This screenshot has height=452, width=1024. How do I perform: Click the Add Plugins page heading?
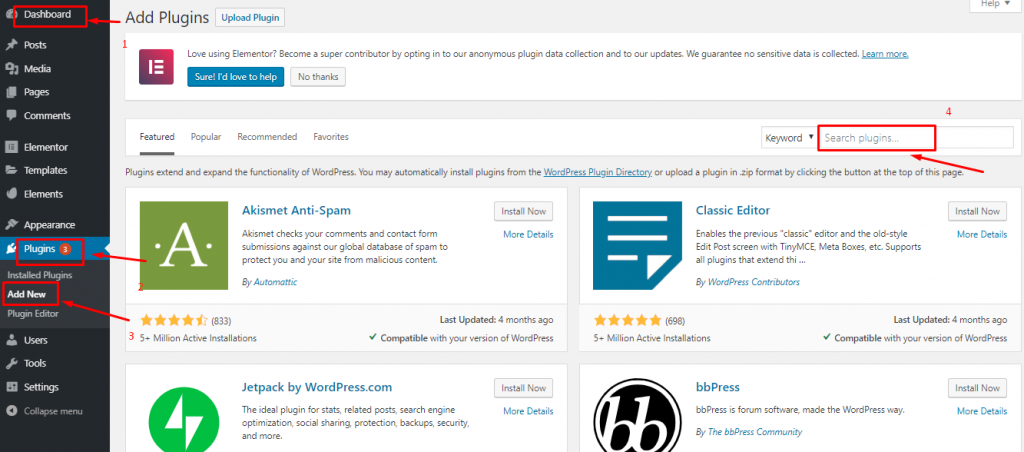(x=167, y=18)
